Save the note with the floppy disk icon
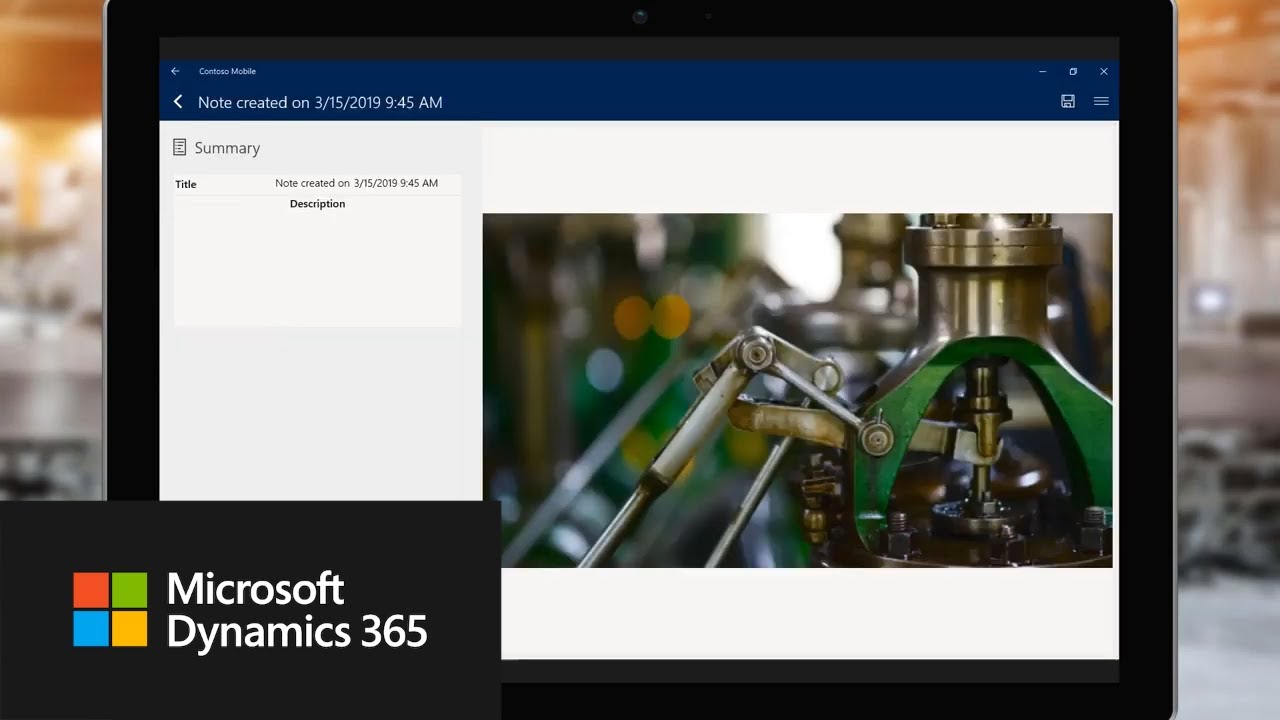This screenshot has width=1280, height=720. pyautogui.click(x=1068, y=102)
